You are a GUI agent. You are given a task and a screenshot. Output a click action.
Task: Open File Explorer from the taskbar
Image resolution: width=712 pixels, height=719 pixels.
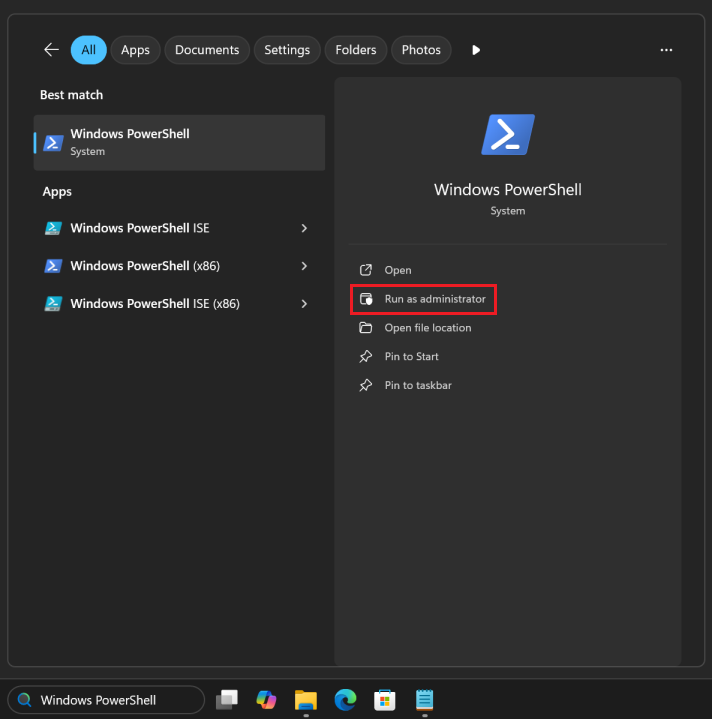tap(306, 700)
